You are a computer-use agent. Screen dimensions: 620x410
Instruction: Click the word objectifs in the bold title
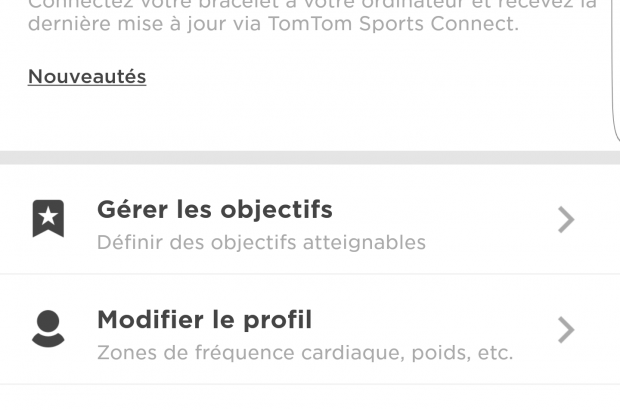(x=276, y=210)
